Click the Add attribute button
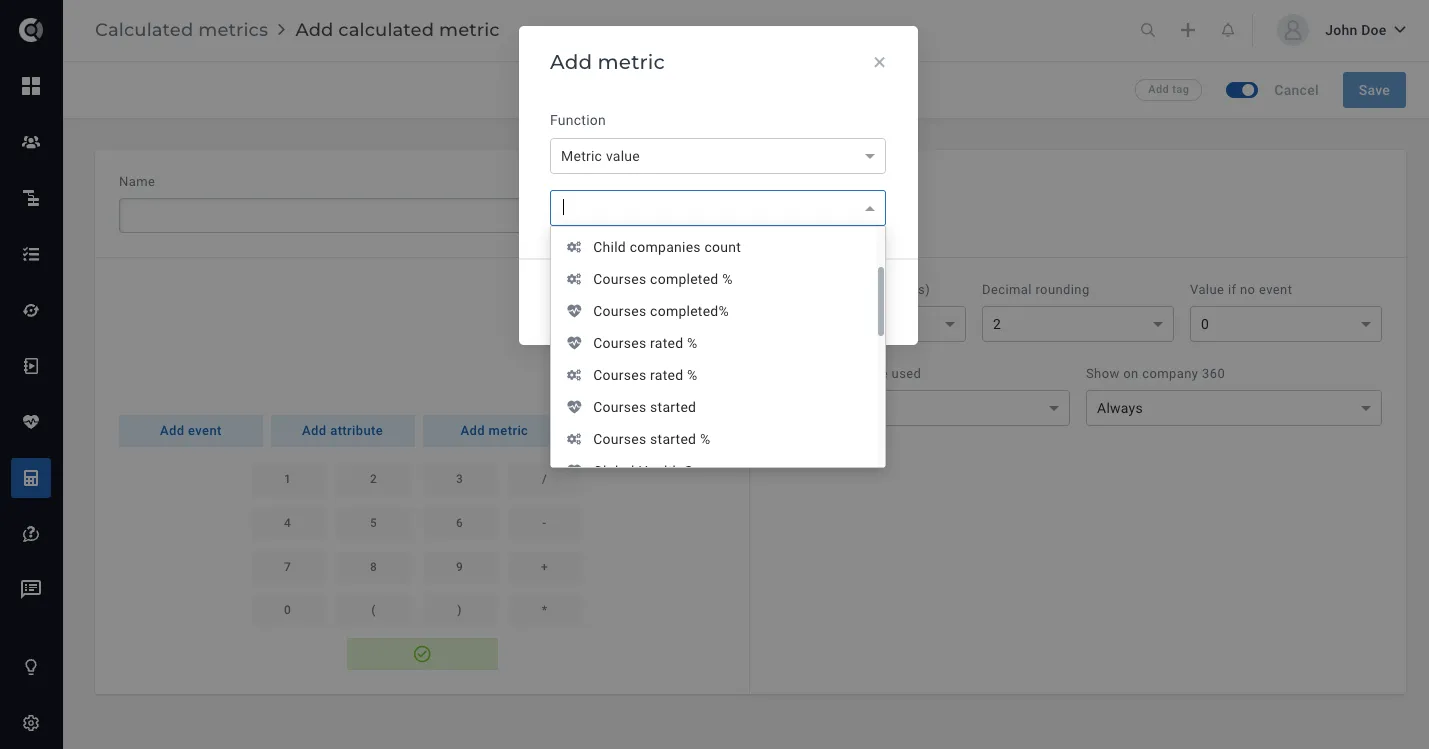This screenshot has height=749, width=1429. click(x=342, y=431)
